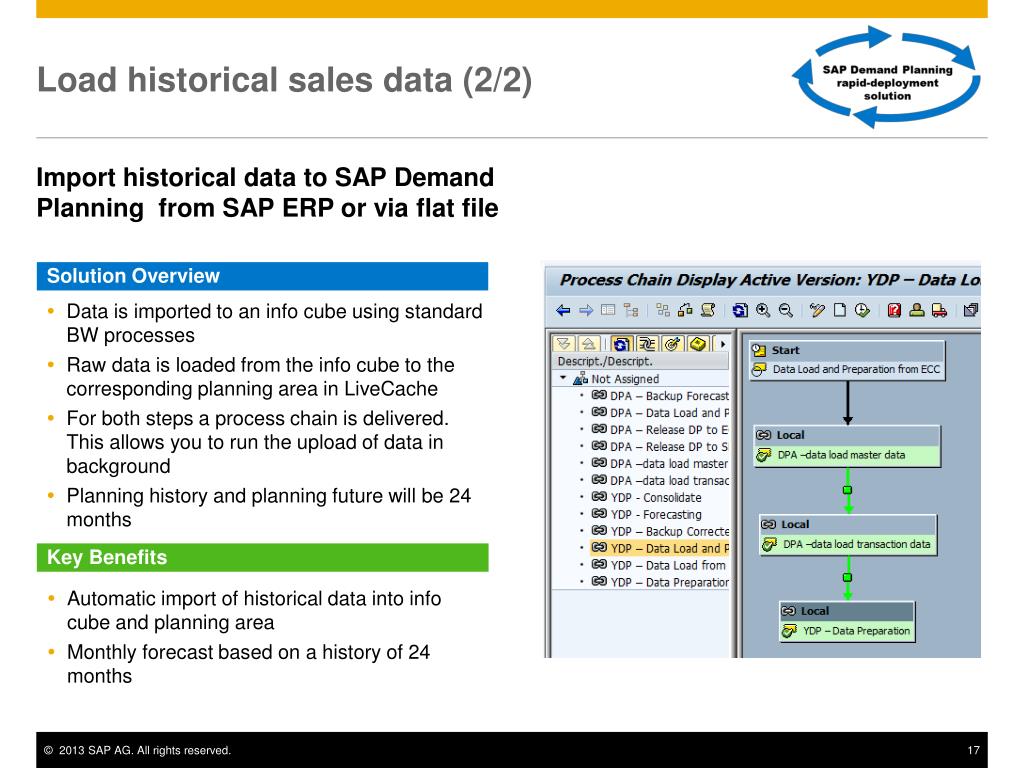Click the network hierarchy toolbar icon
Image resolution: width=1024 pixels, height=768 pixels.
tap(685, 310)
